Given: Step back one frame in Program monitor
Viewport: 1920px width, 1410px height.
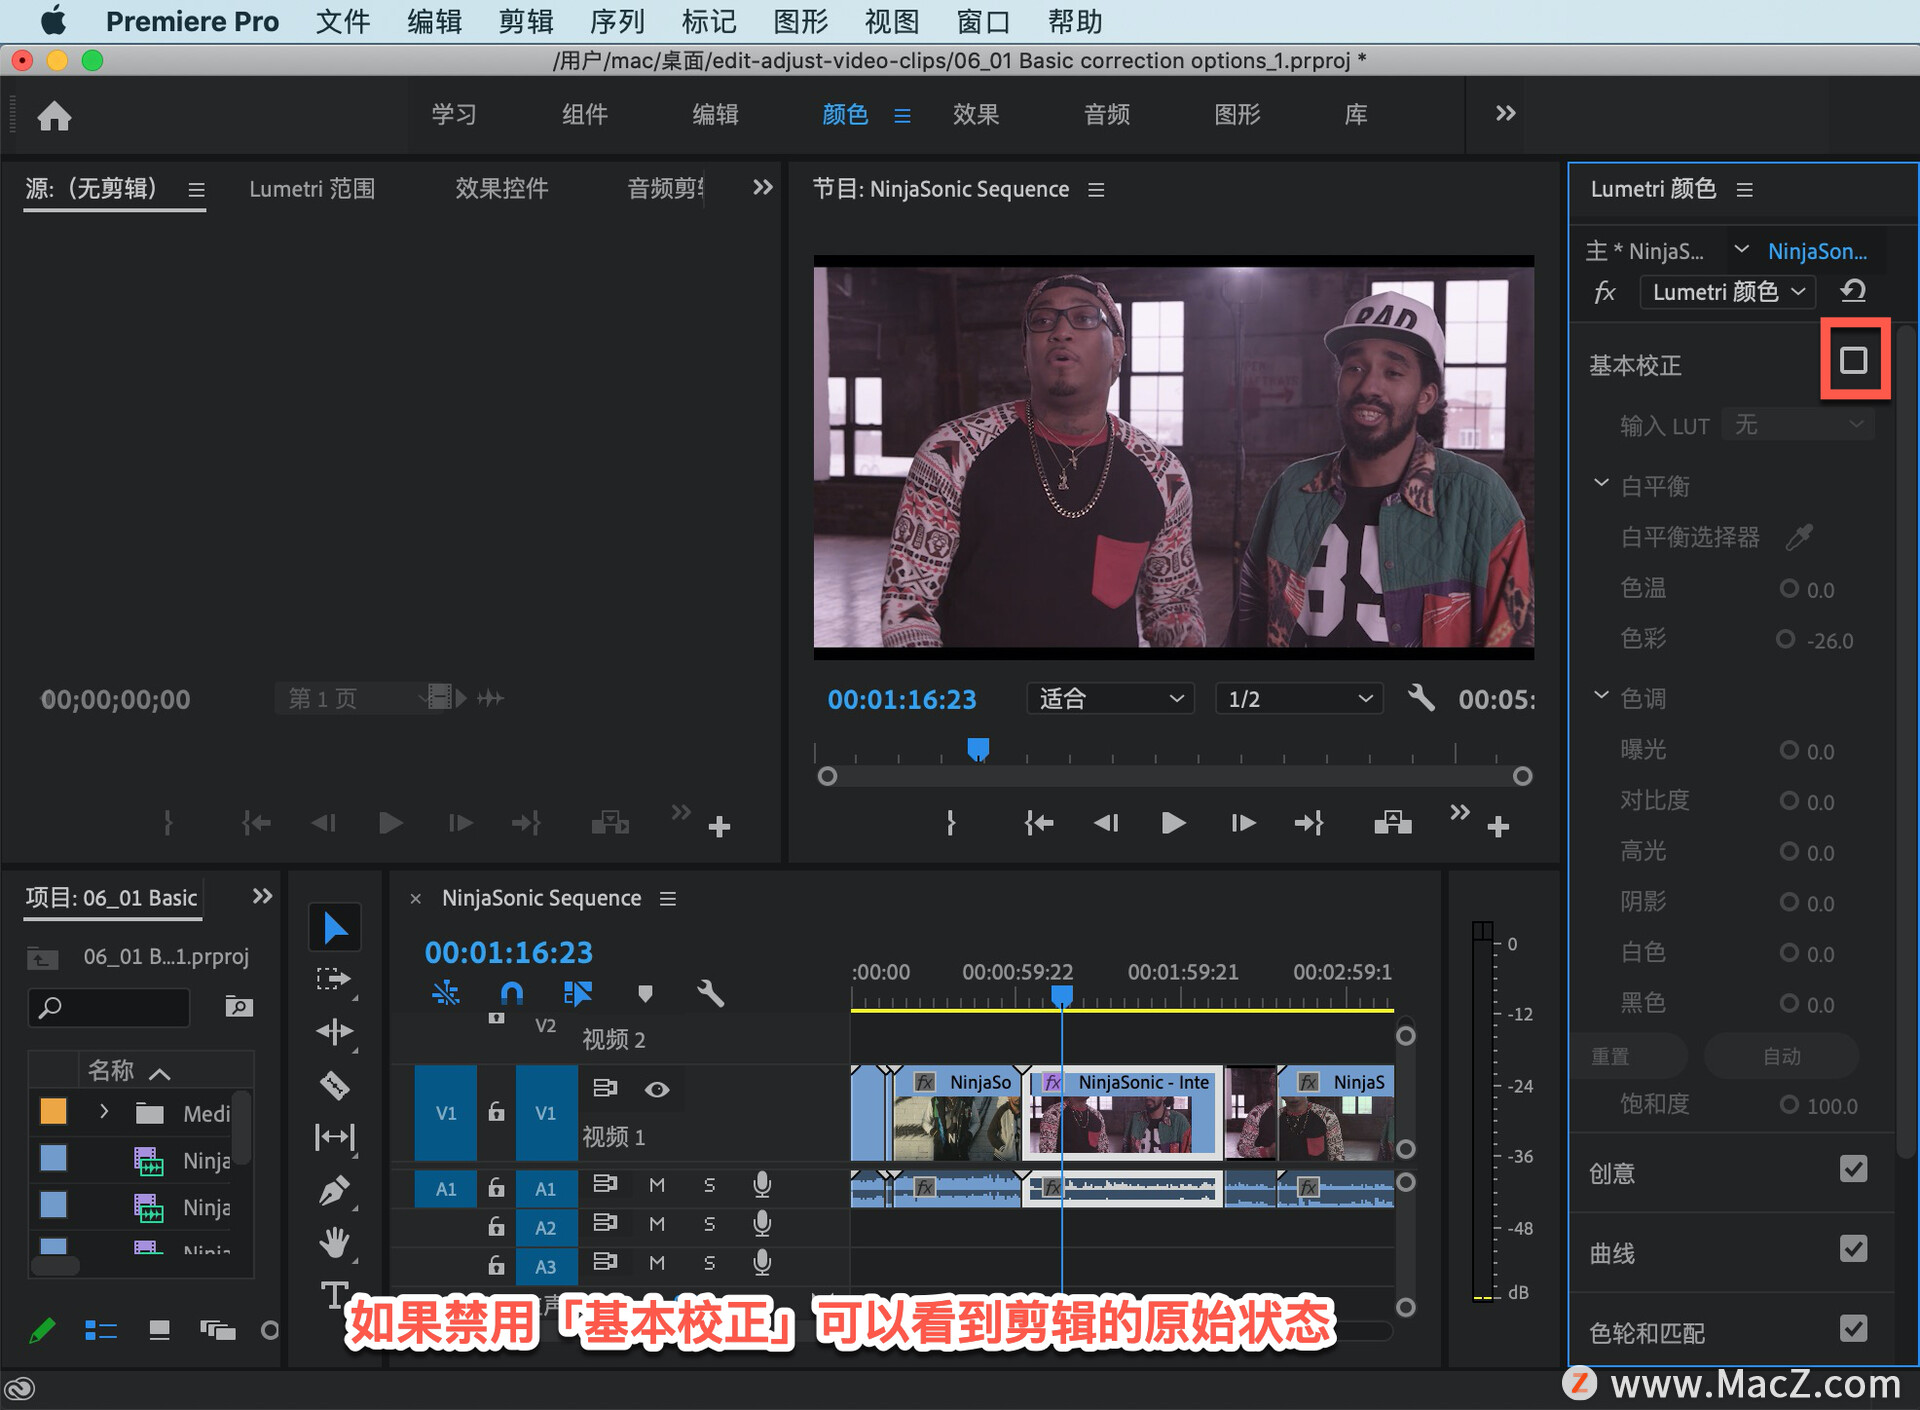Looking at the screenshot, I should (x=1106, y=823).
